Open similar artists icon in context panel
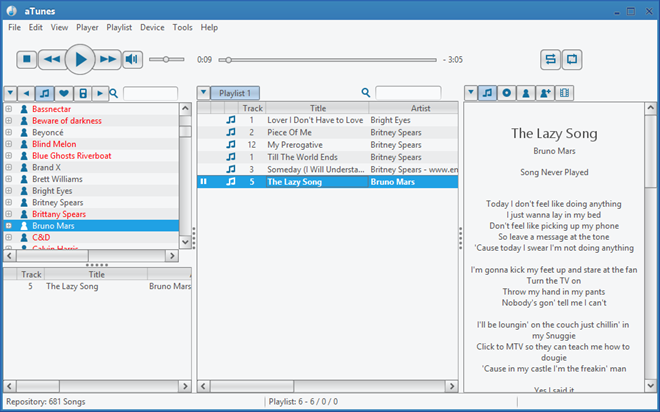The height and width of the screenshot is (412, 660). pos(546,93)
